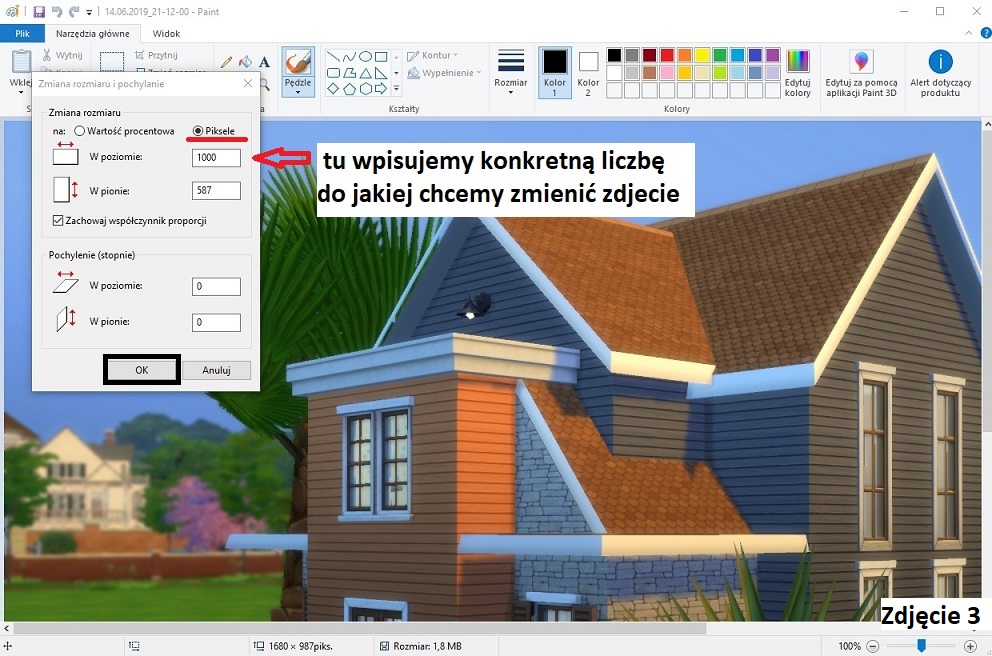Click the Przytnij crop button
This screenshot has height=656, width=992.
tap(156, 55)
